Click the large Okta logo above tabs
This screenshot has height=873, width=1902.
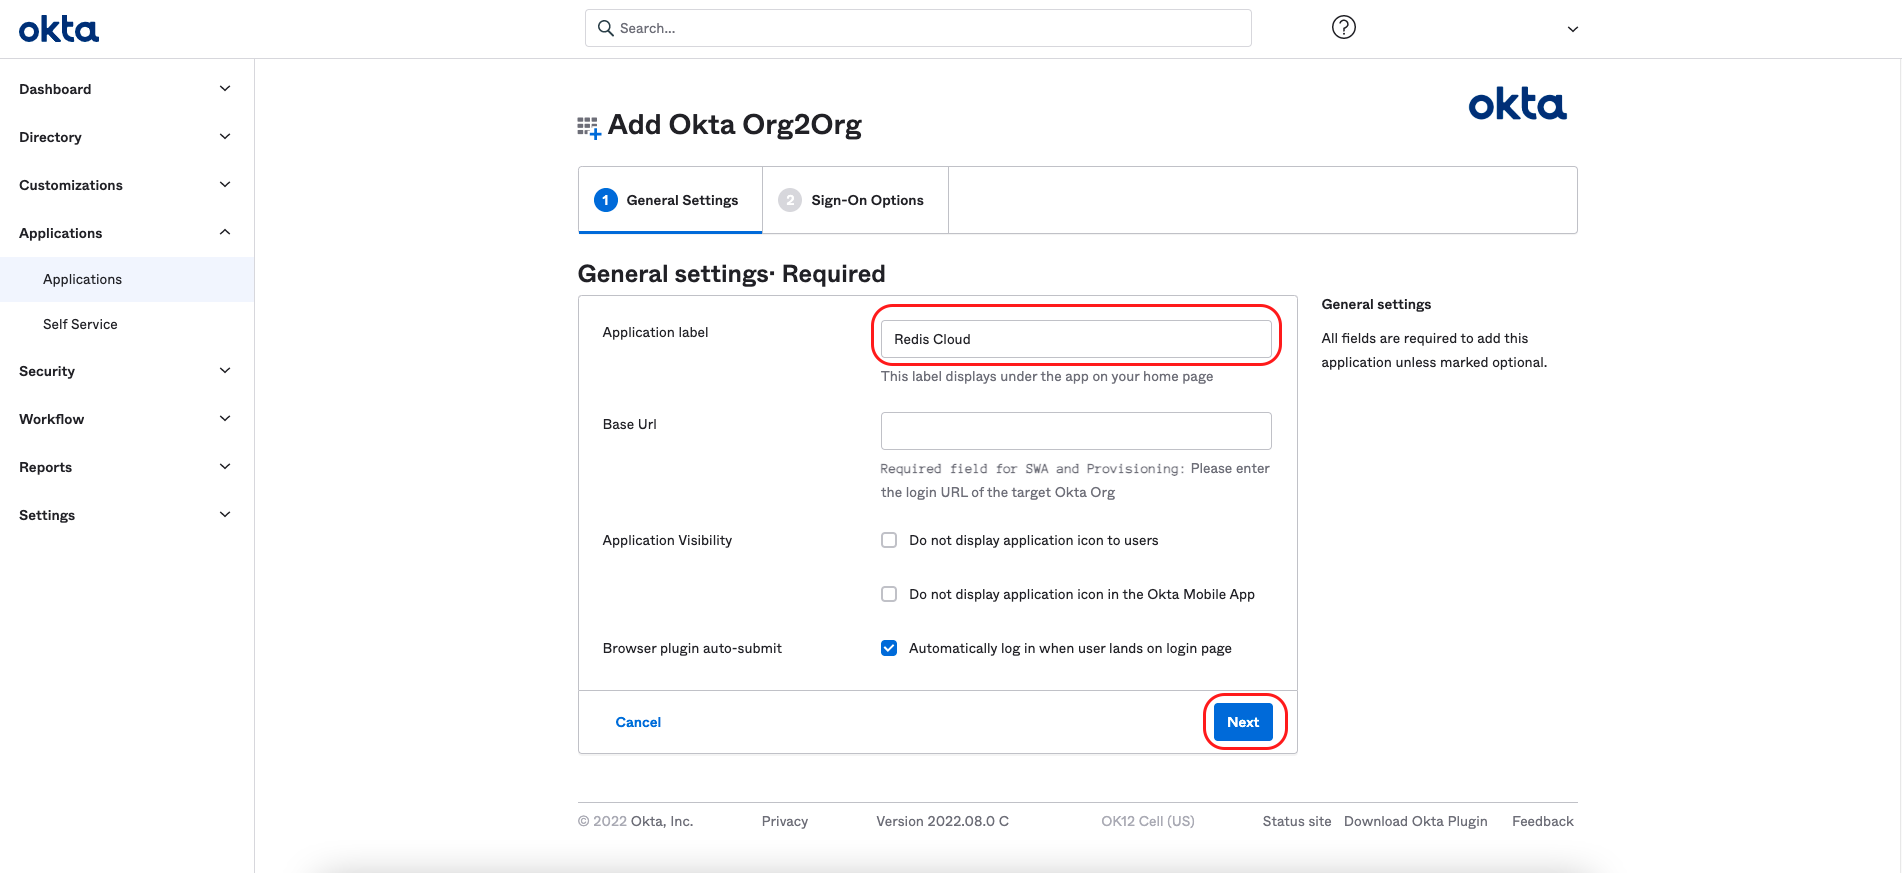click(1516, 104)
